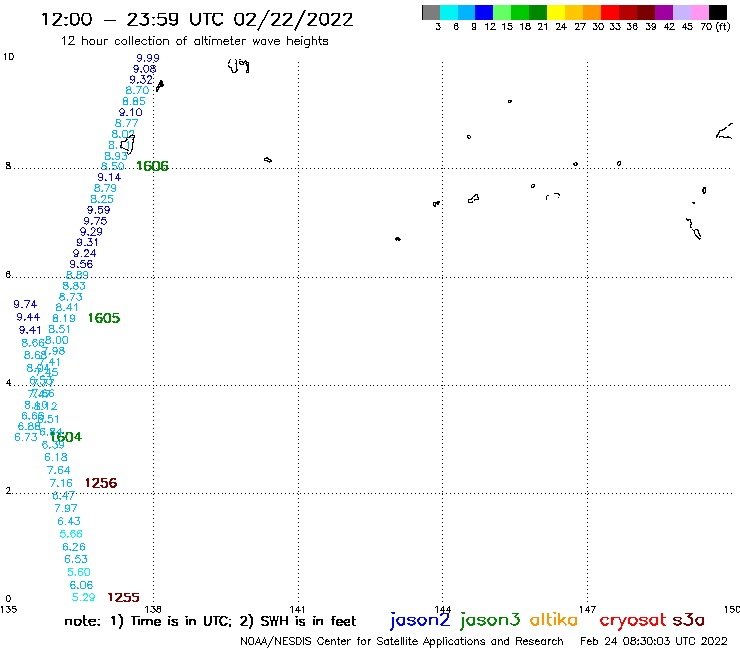
Task: Click the 9.08 wave height value
Action: (144, 69)
